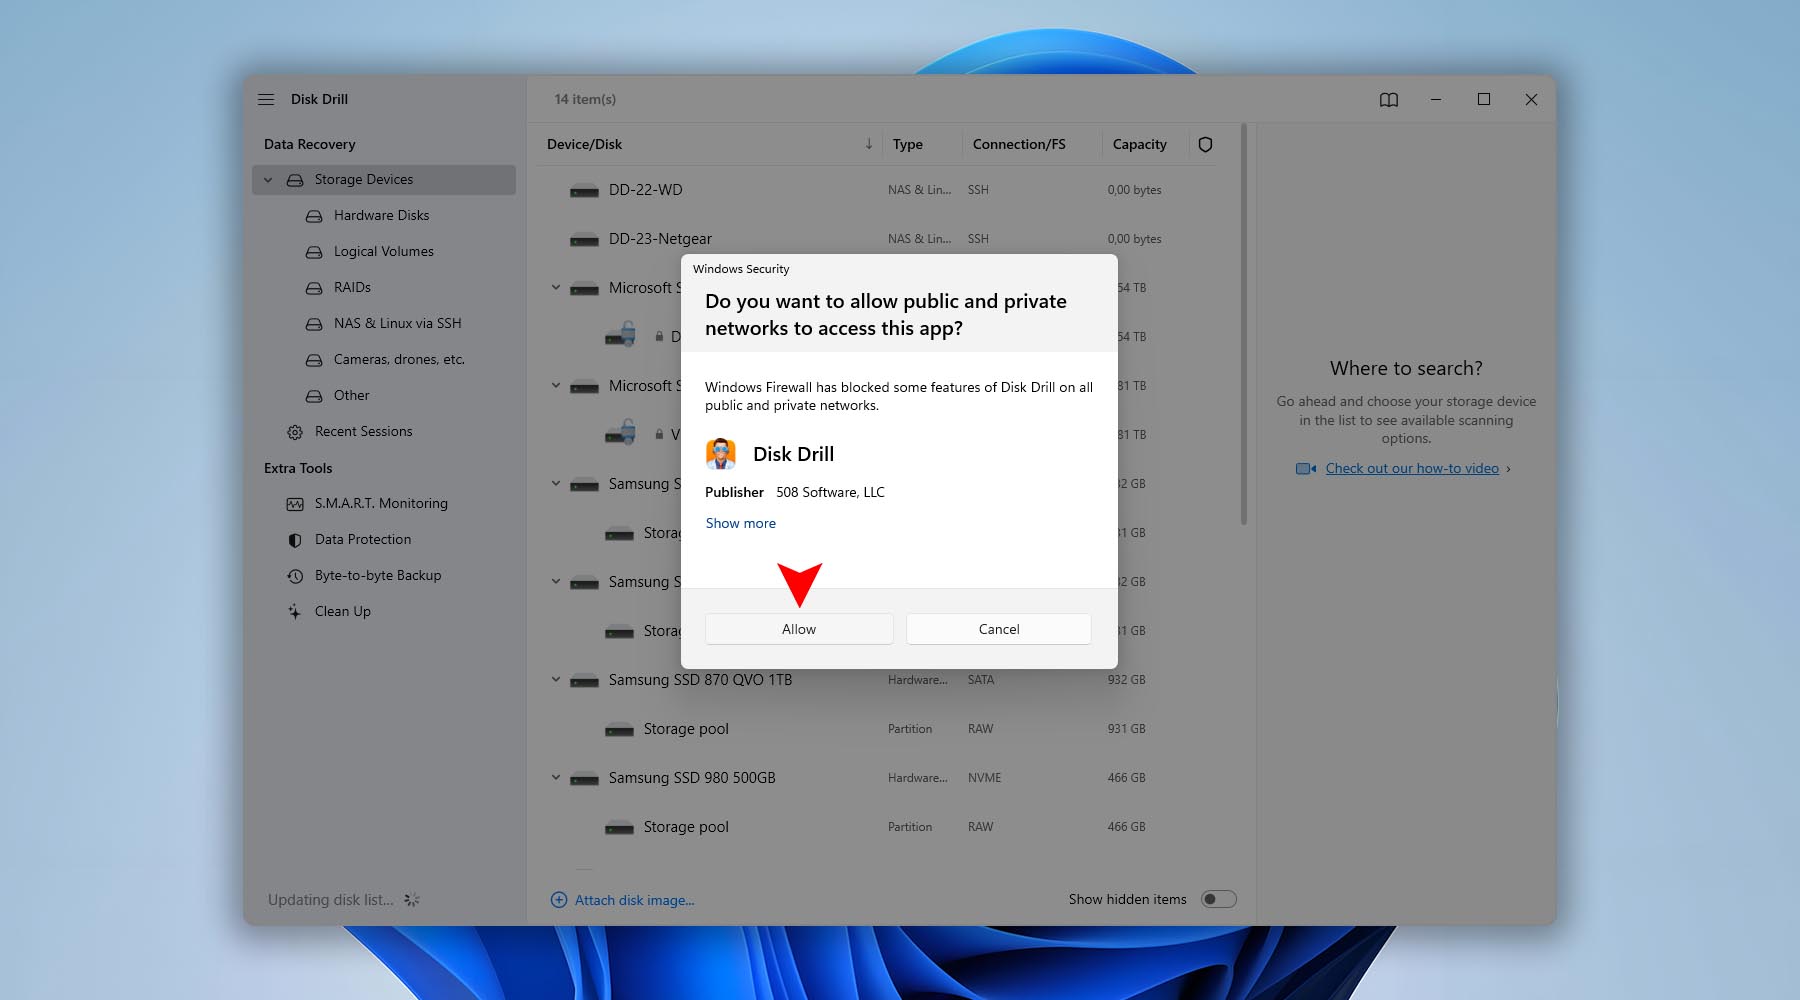Click the RAIDs drive icon
1800x1000 pixels.
tap(314, 288)
